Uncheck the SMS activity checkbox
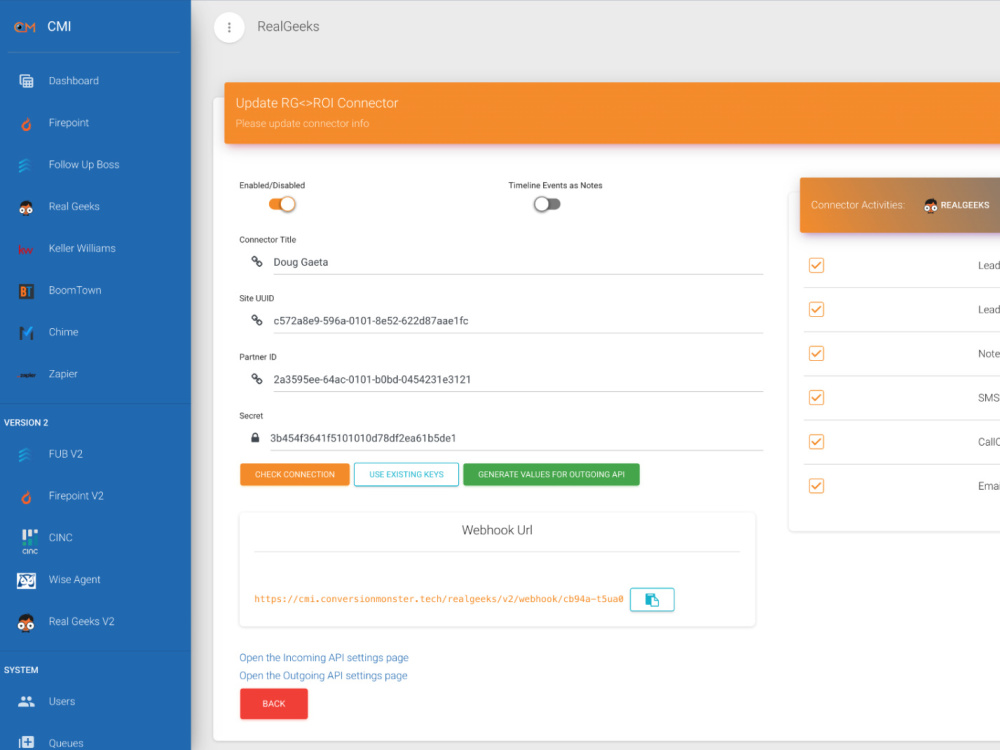1000x750 pixels. 816,397
